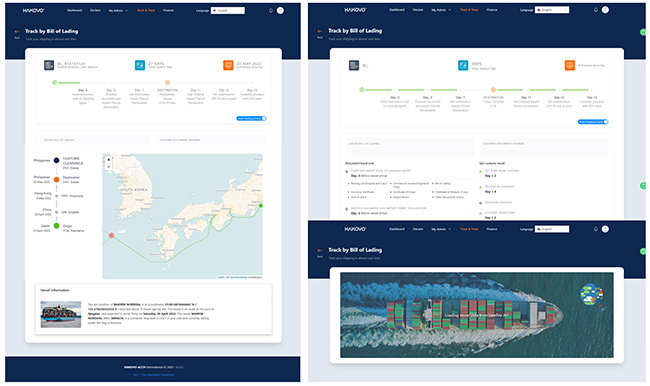Click the user avatar in the left panel header

click(280, 10)
